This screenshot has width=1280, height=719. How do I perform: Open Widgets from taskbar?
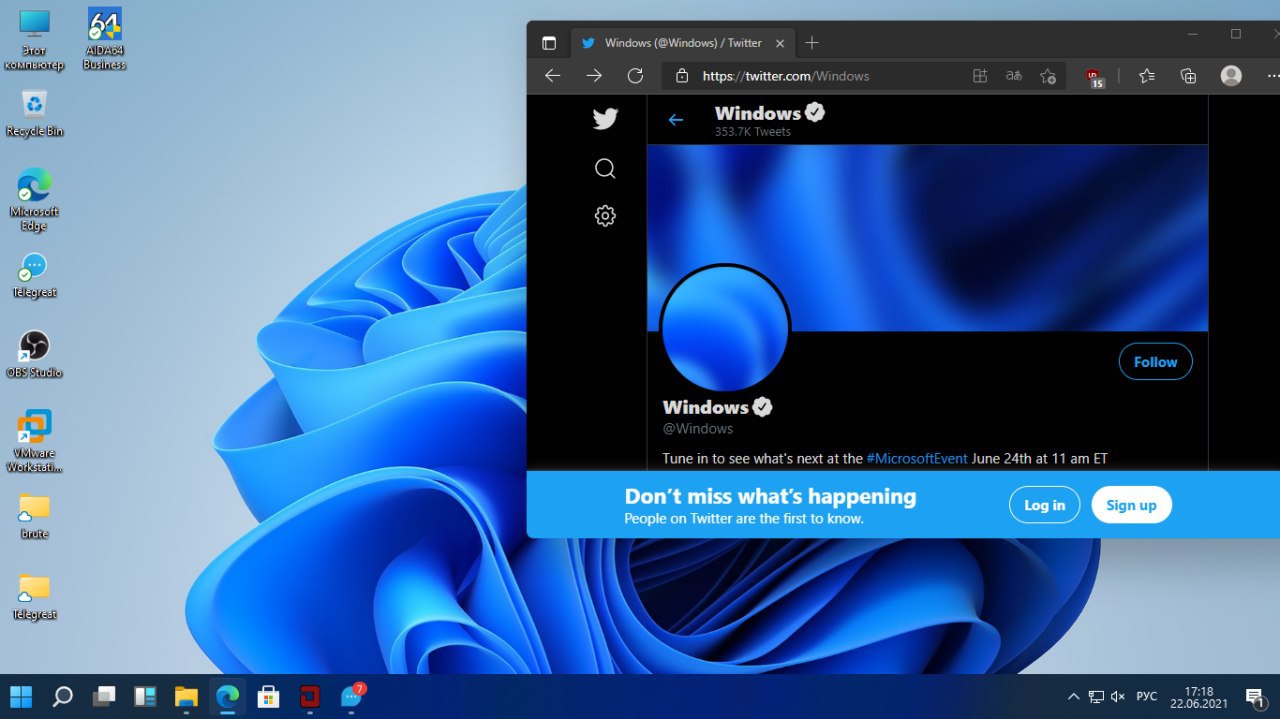145,696
